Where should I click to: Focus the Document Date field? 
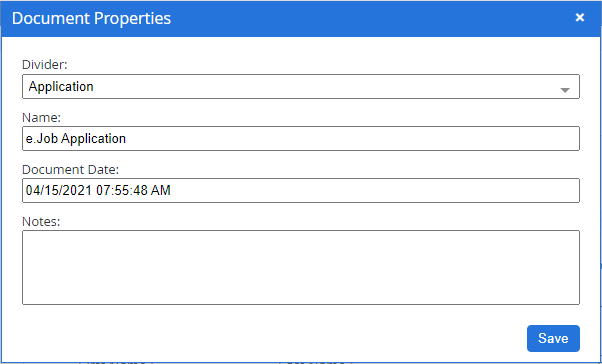pyautogui.click(x=301, y=190)
